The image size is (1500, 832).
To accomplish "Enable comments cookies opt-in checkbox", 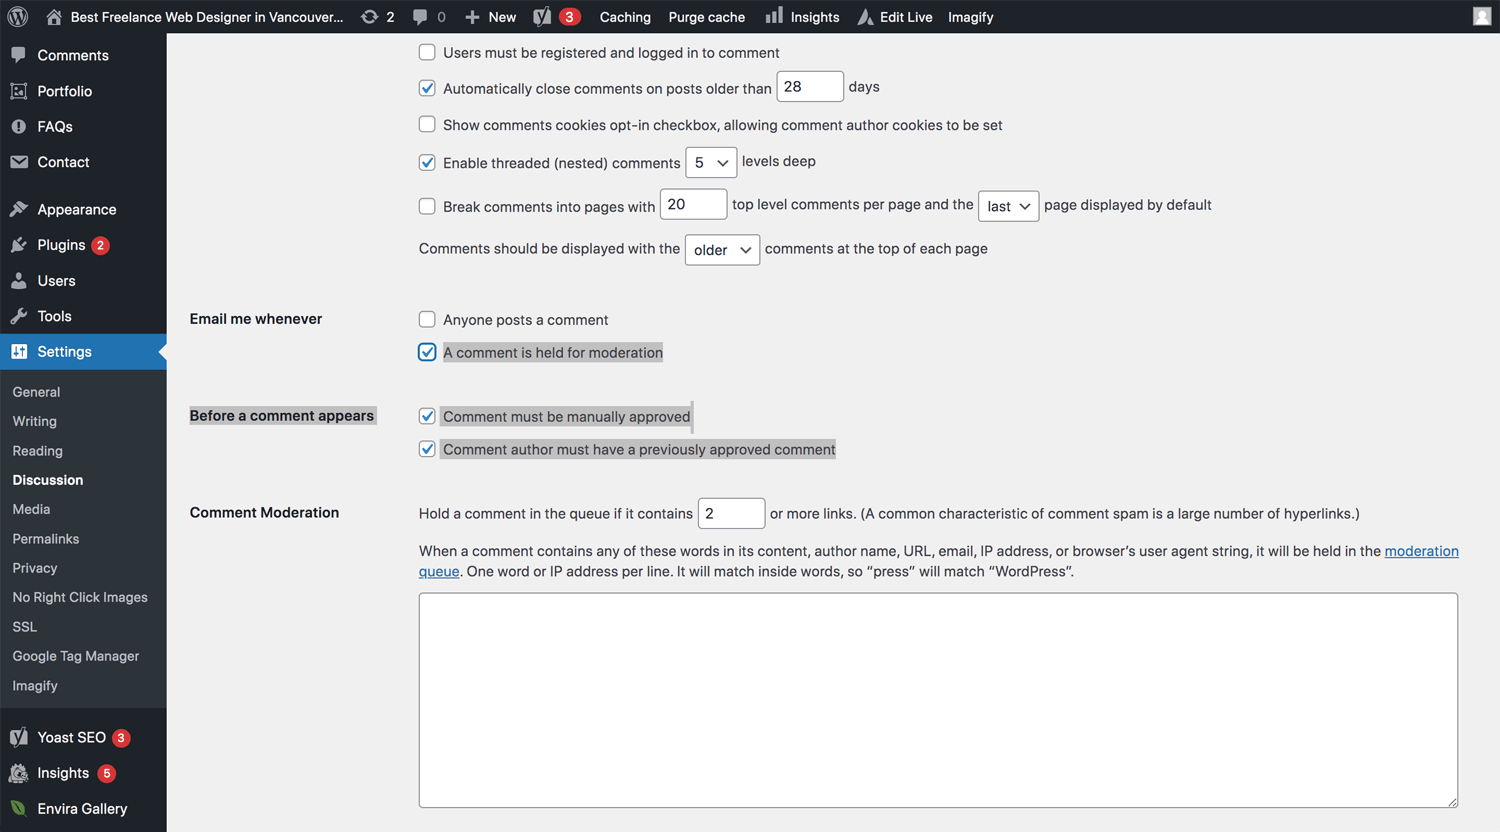I will pyautogui.click(x=427, y=124).
